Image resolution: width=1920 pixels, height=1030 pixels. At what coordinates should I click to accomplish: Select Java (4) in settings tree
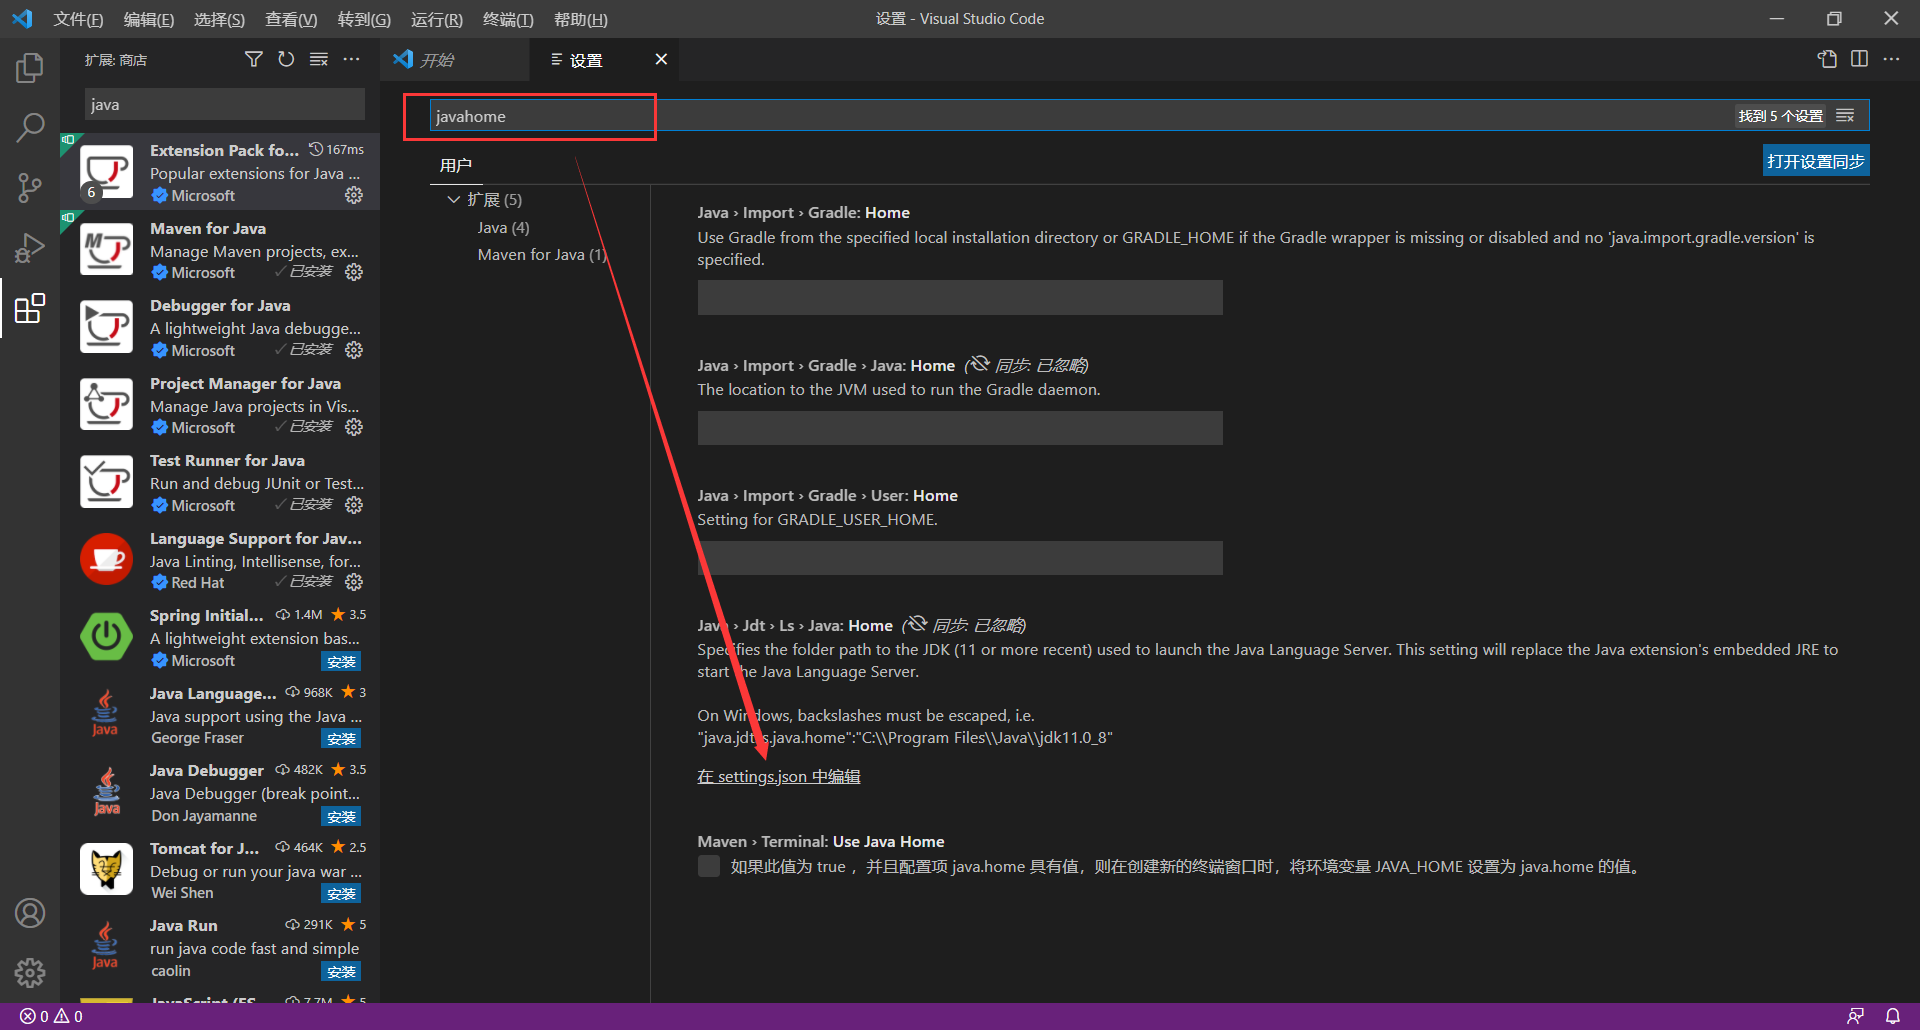pyautogui.click(x=504, y=228)
